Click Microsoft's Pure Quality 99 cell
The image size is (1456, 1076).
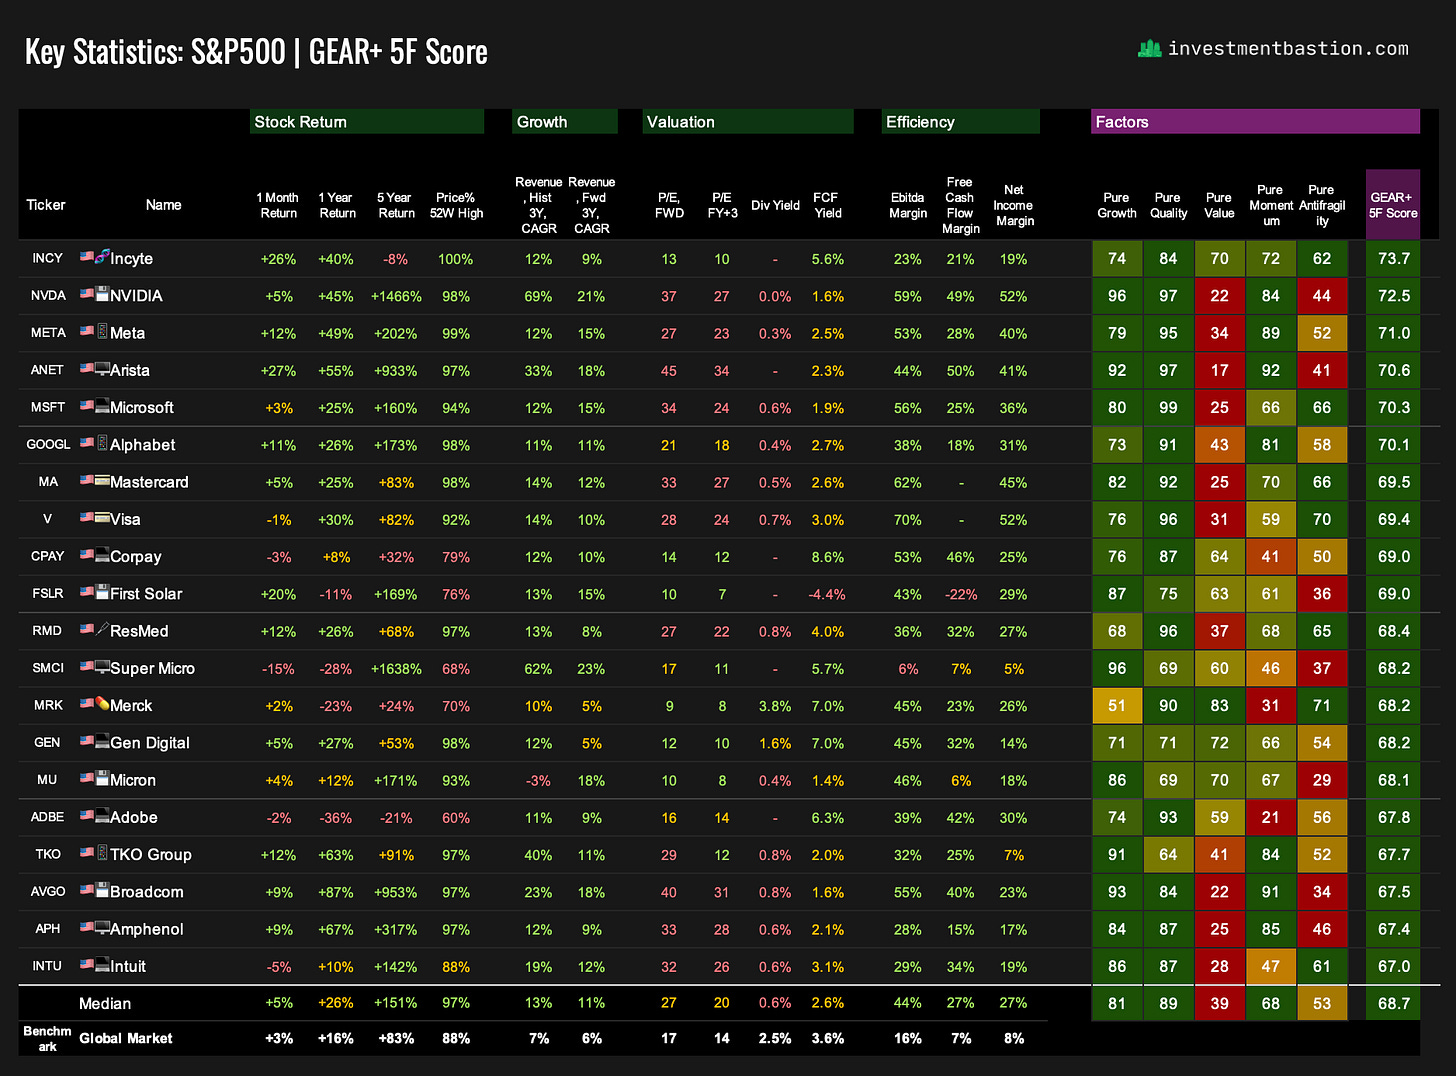point(1168,407)
